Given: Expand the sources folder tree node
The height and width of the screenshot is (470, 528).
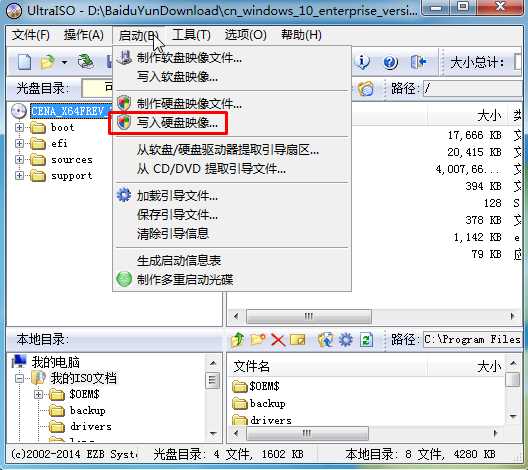Looking at the screenshot, I should pyautogui.click(x=20, y=159).
